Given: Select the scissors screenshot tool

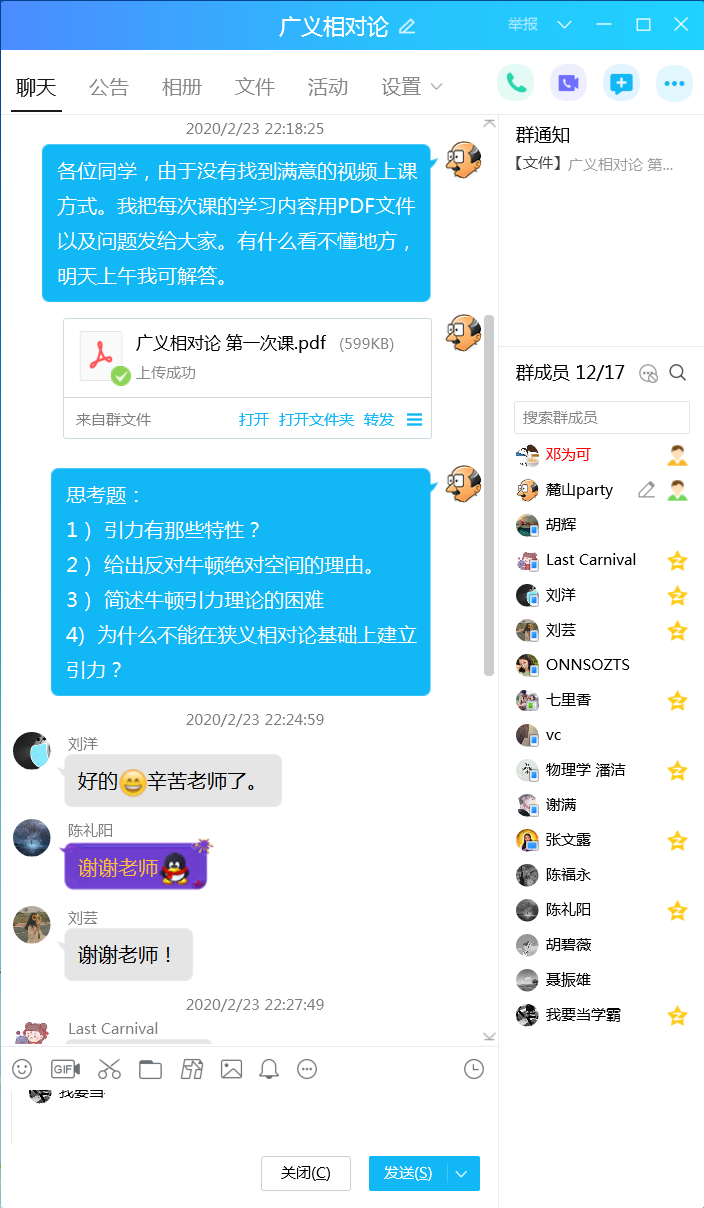Looking at the screenshot, I should (109, 1069).
